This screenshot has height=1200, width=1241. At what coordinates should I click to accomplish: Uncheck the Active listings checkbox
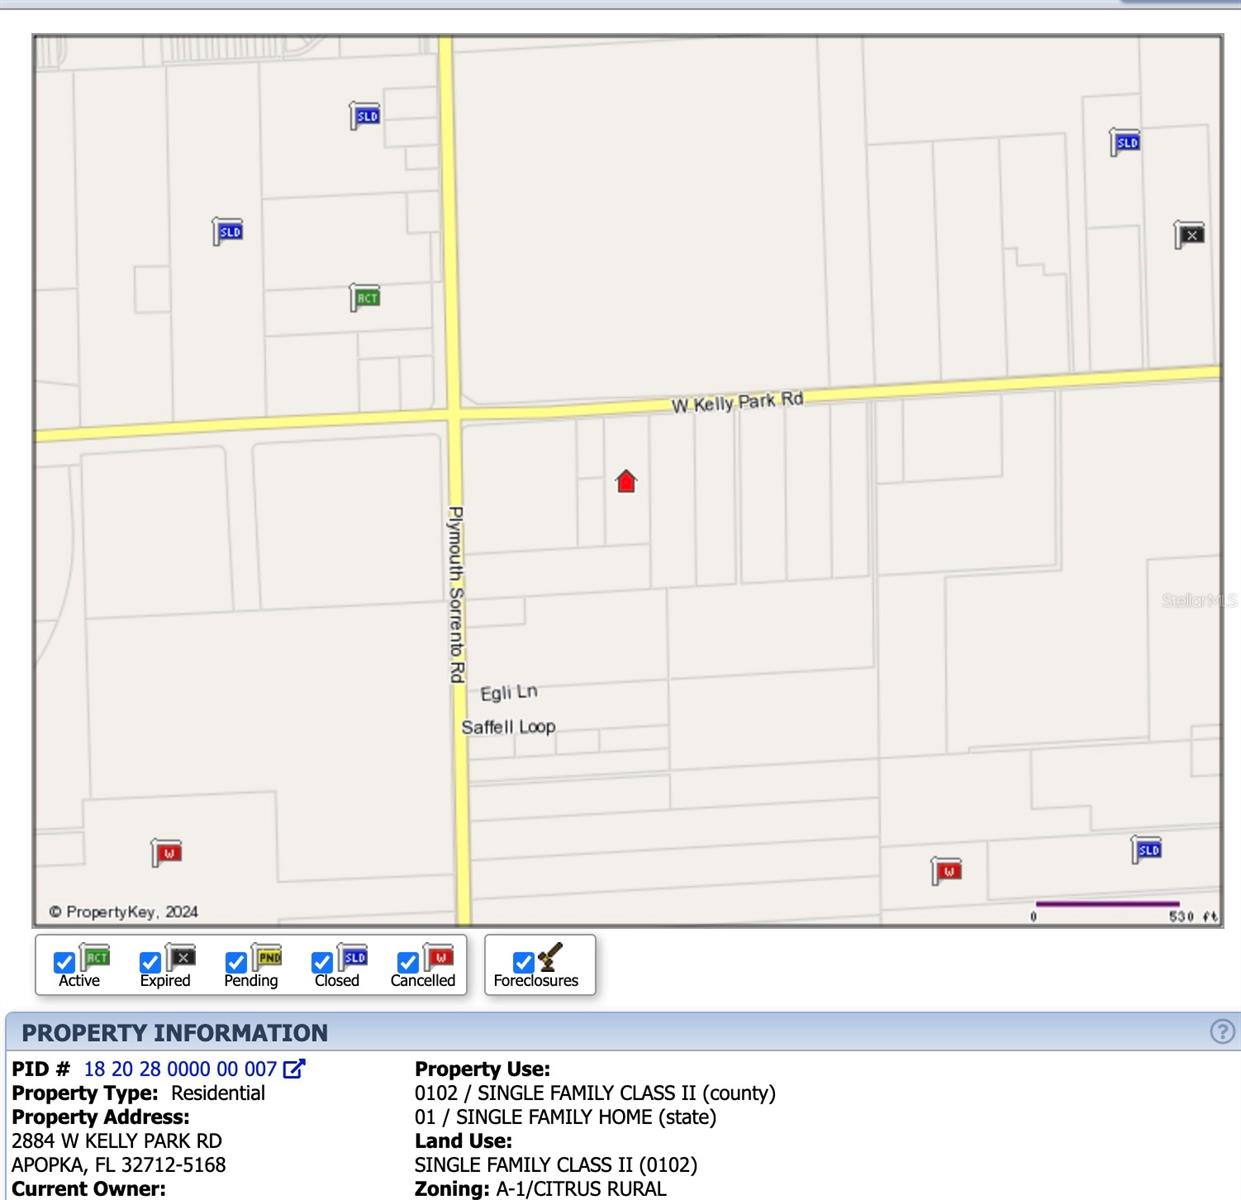click(64, 962)
